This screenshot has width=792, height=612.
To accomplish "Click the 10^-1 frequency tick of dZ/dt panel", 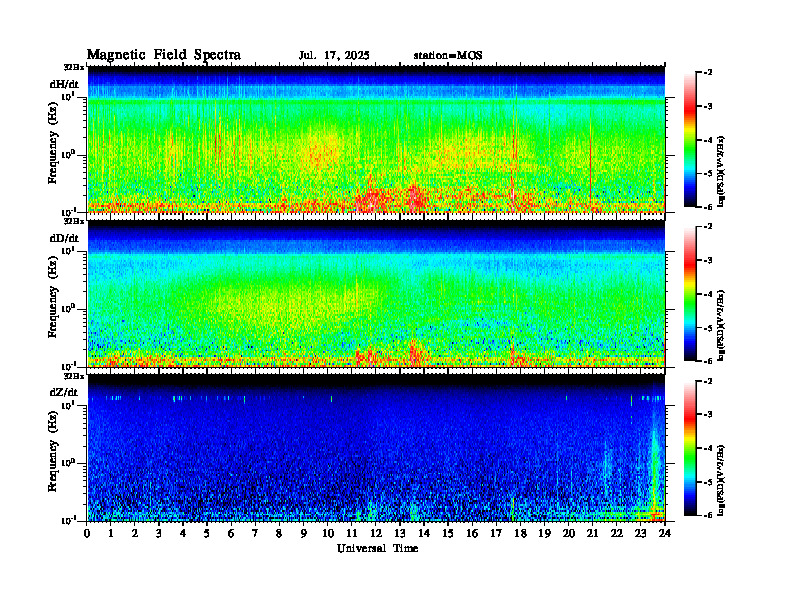I will coord(68,520).
